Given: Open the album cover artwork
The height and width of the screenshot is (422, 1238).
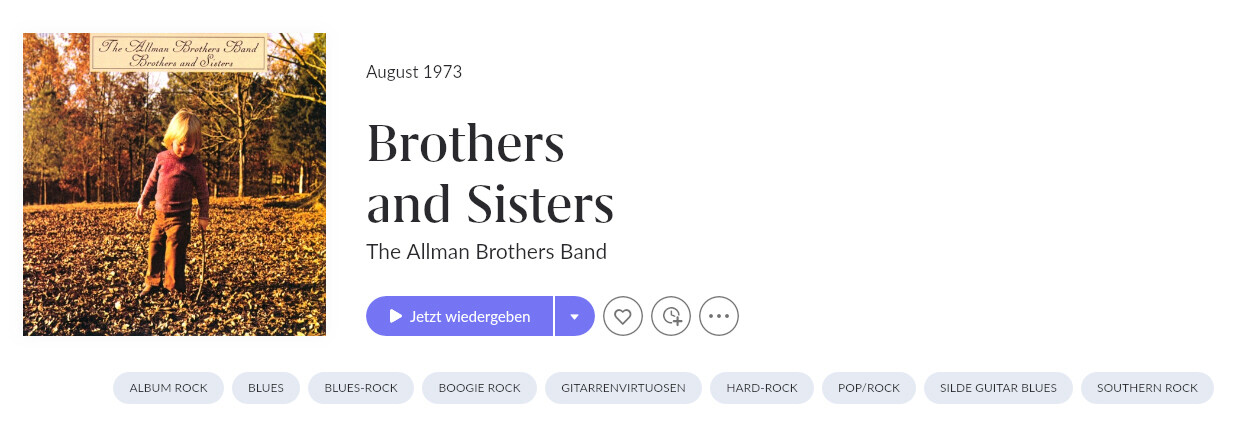Looking at the screenshot, I should tap(174, 200).
